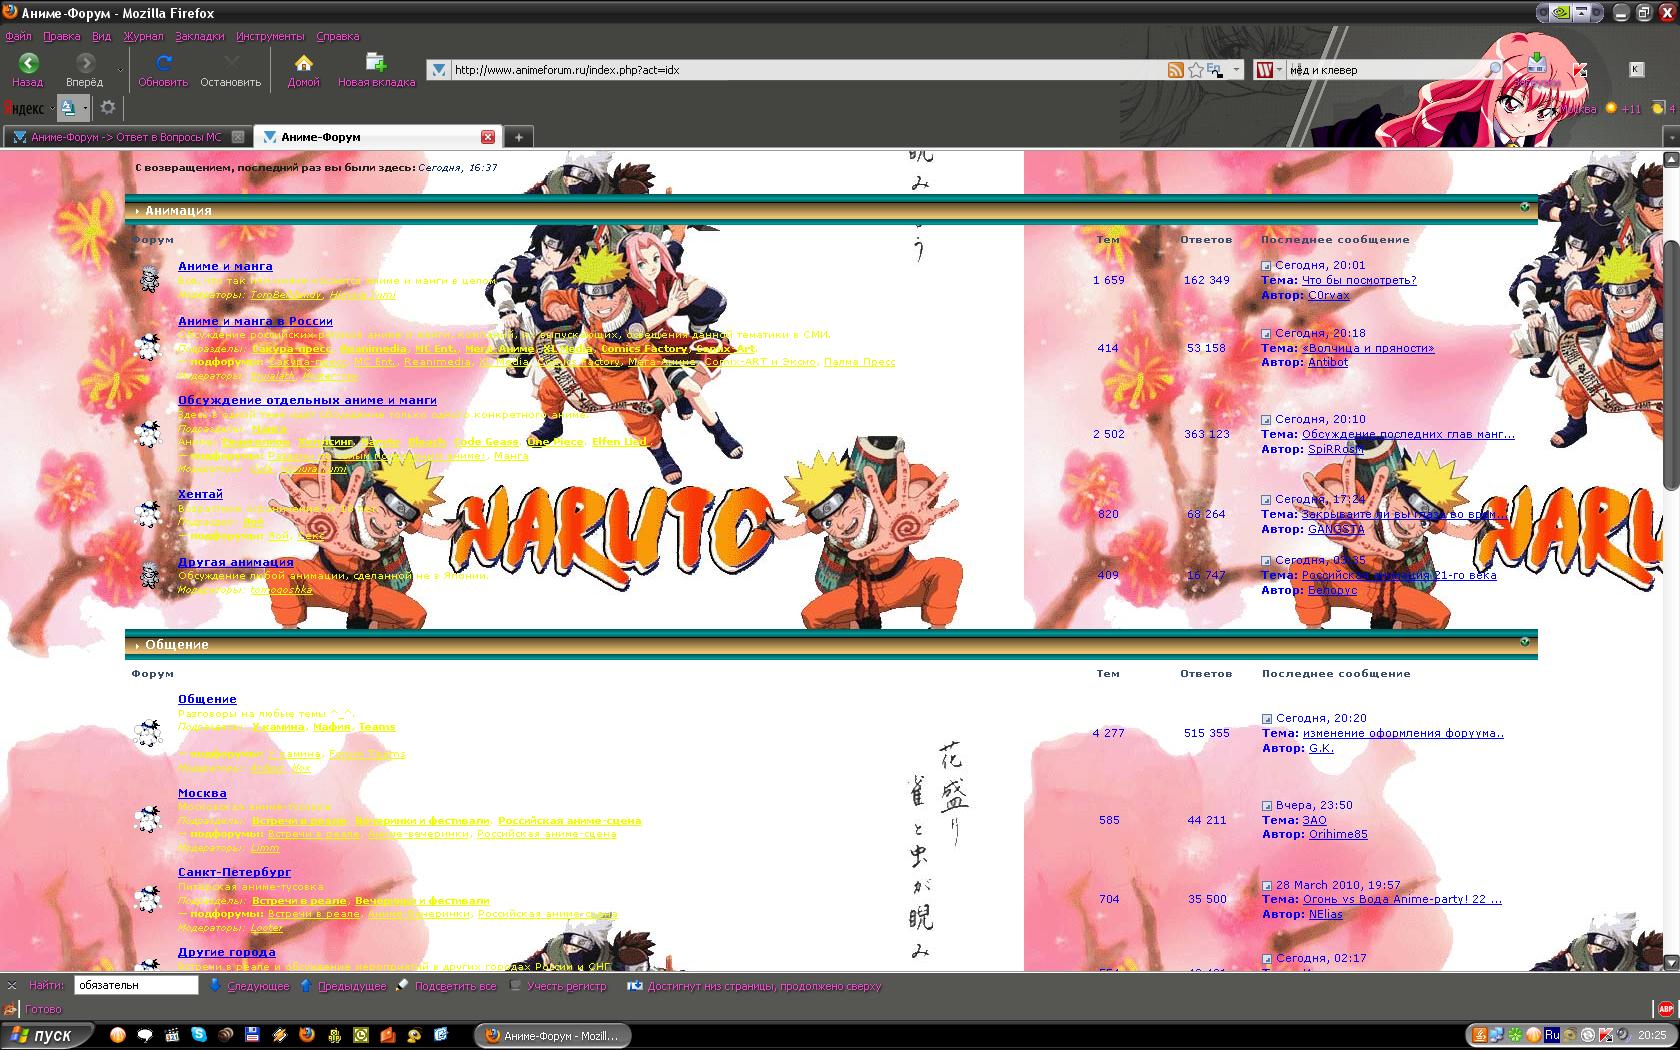Click the find field with обязательн
The image size is (1680, 1050).
137,985
